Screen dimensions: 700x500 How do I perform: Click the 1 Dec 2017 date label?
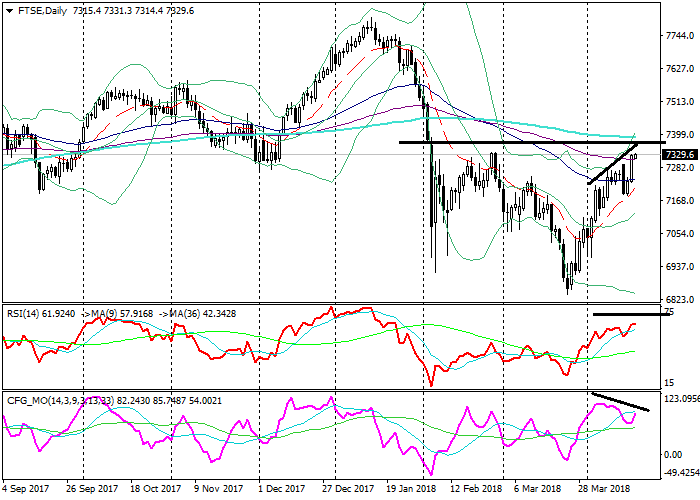coord(283,489)
